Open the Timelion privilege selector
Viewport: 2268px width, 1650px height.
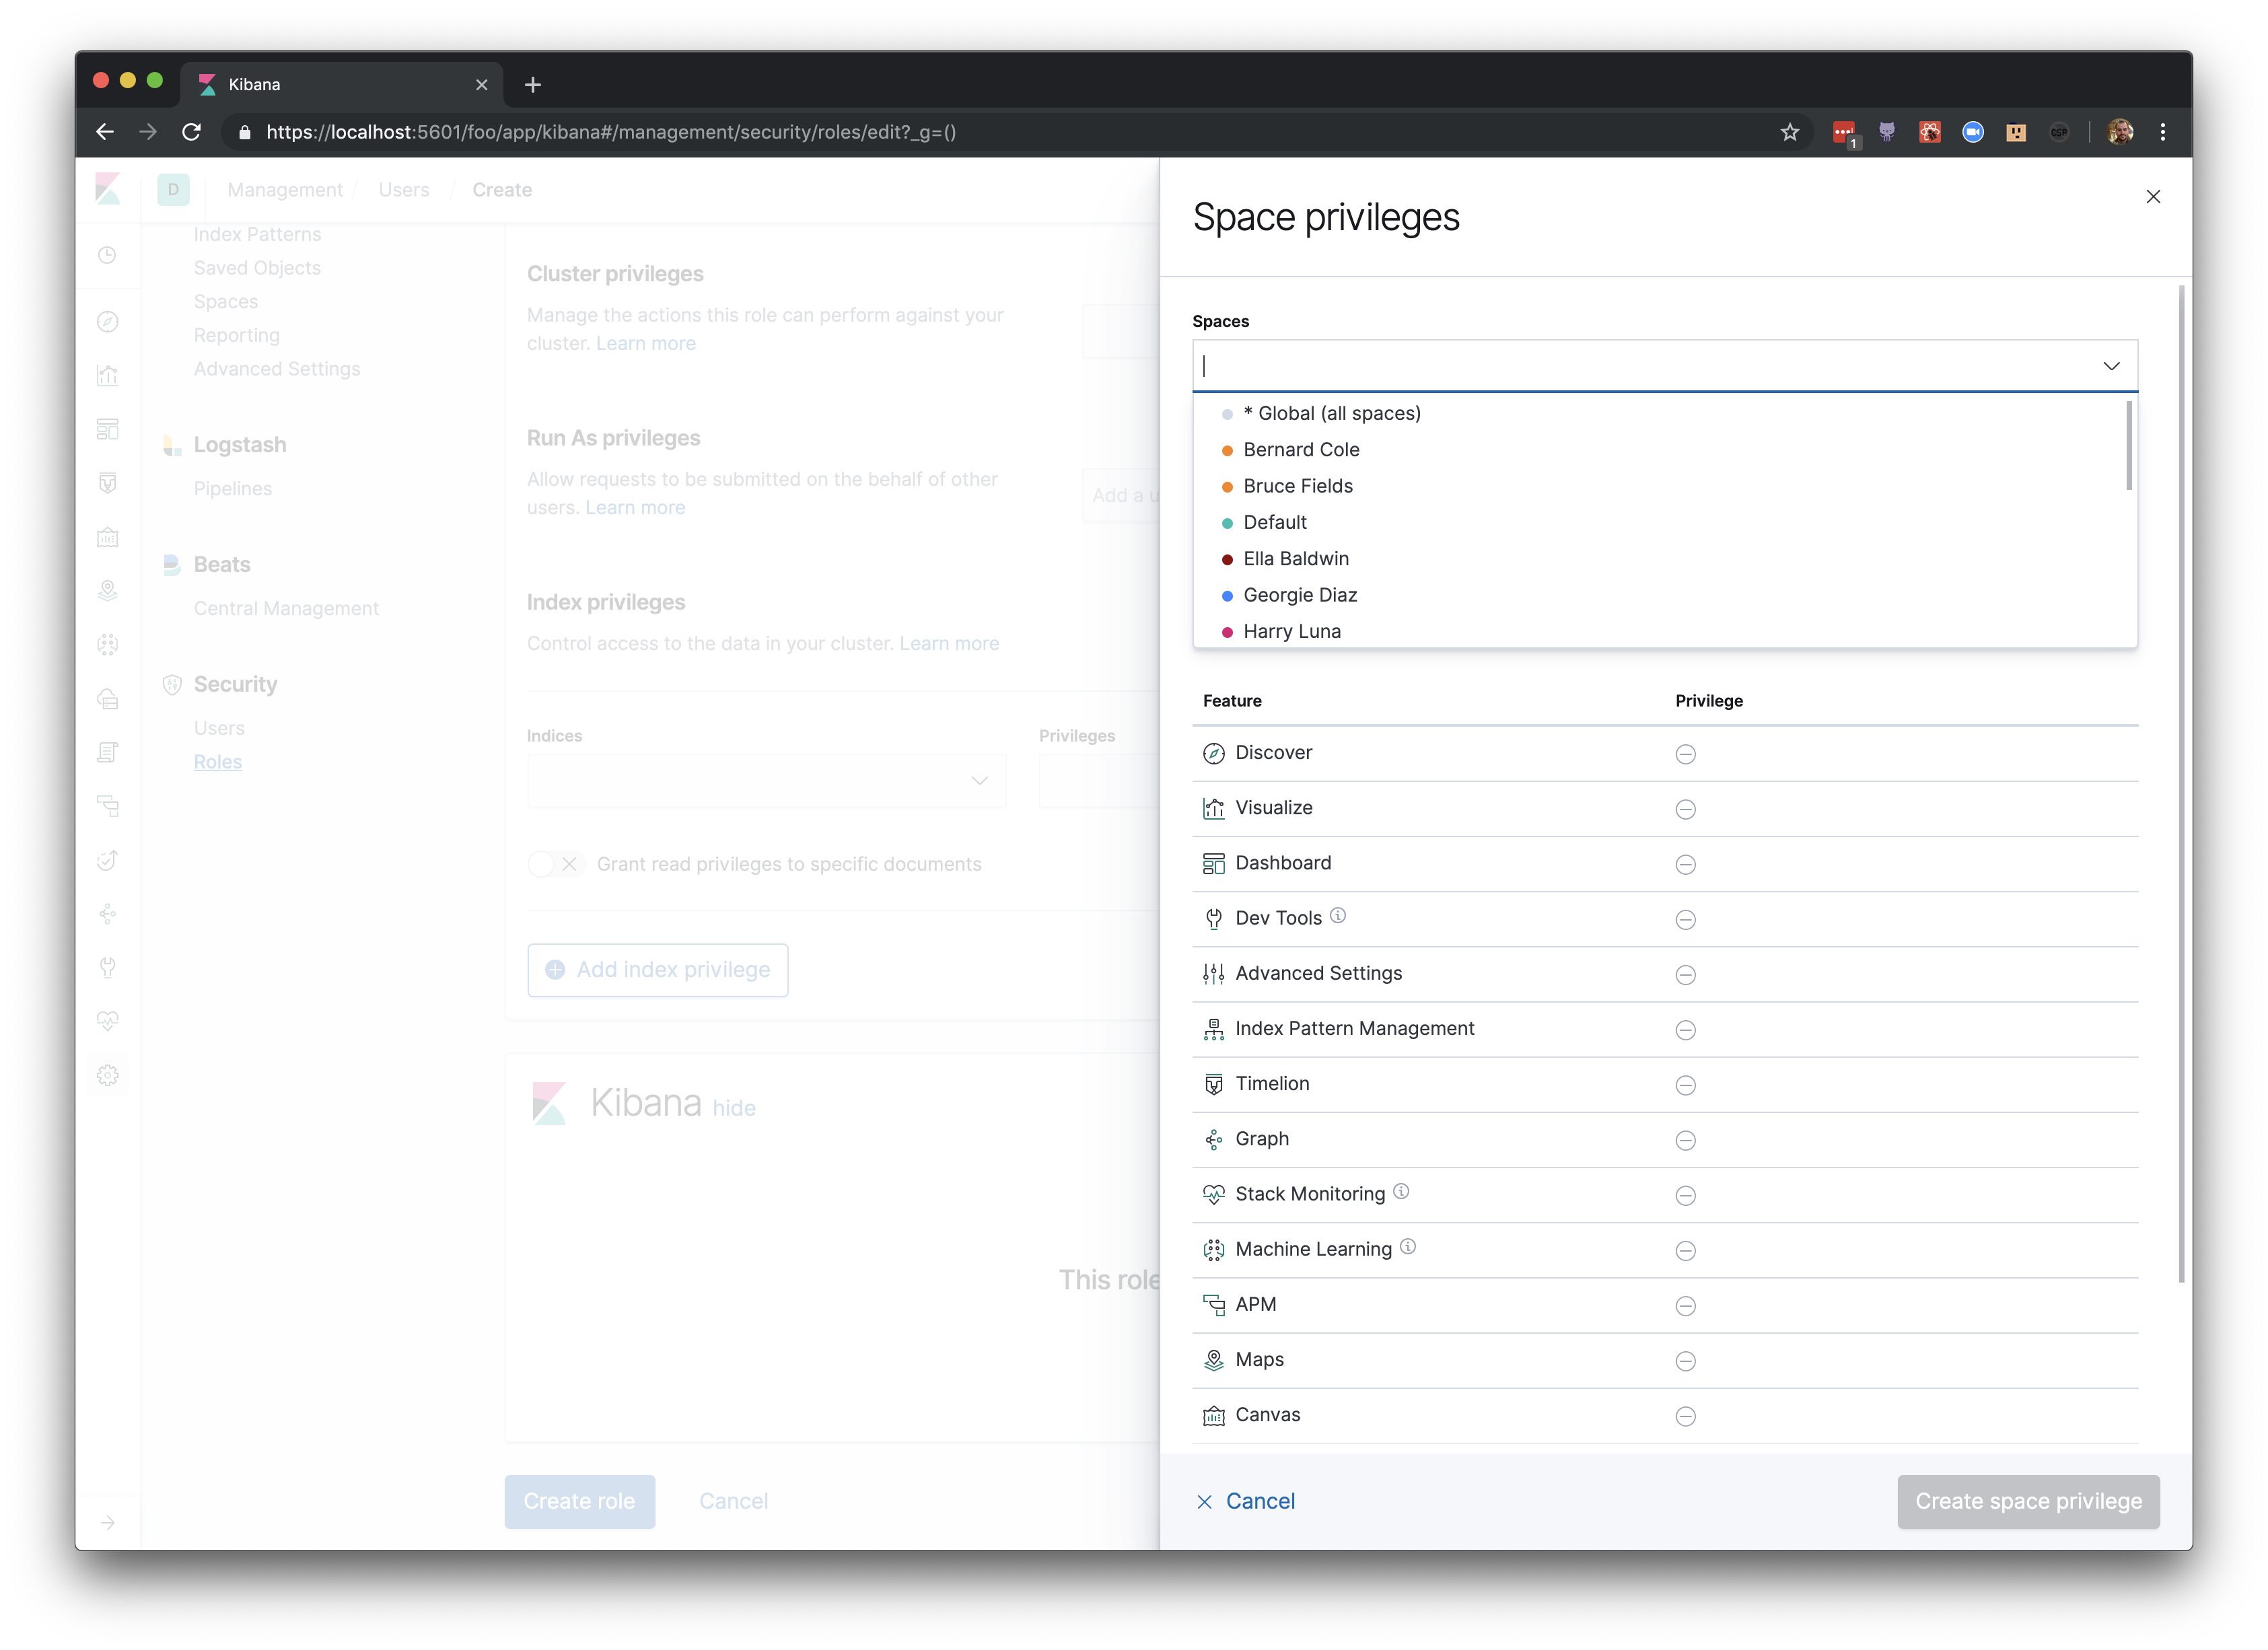pos(1685,1085)
